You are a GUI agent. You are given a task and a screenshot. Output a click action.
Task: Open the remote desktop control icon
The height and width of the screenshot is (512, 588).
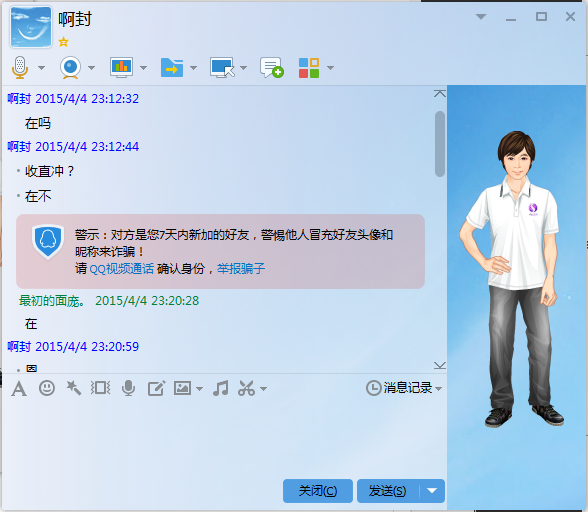222,68
